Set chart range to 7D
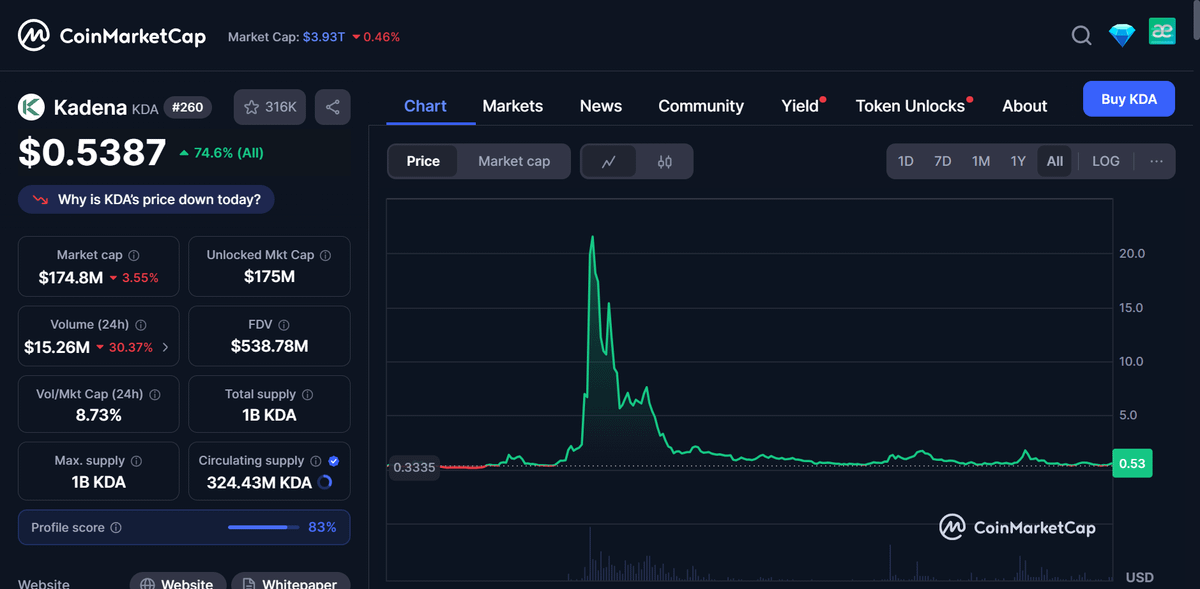Viewport: 1200px width, 589px height. point(942,161)
